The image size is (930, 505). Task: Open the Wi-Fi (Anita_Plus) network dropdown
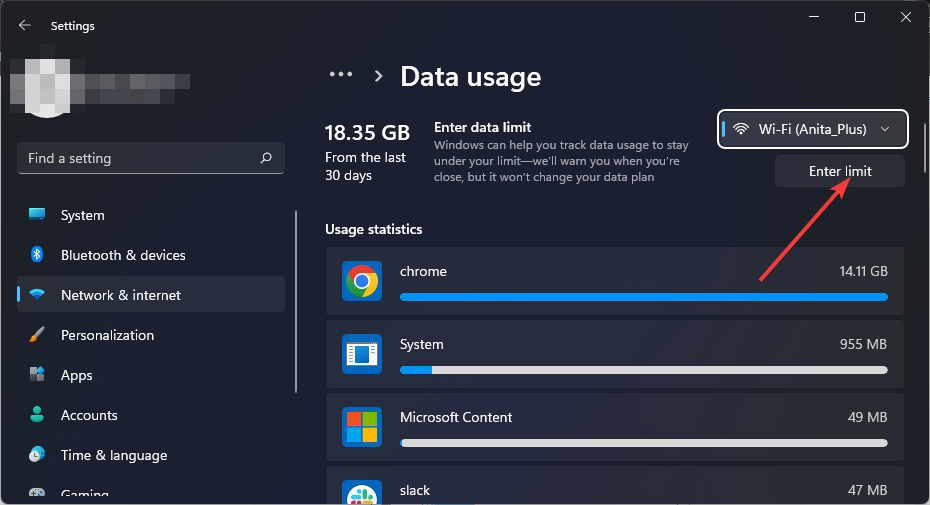coord(812,129)
